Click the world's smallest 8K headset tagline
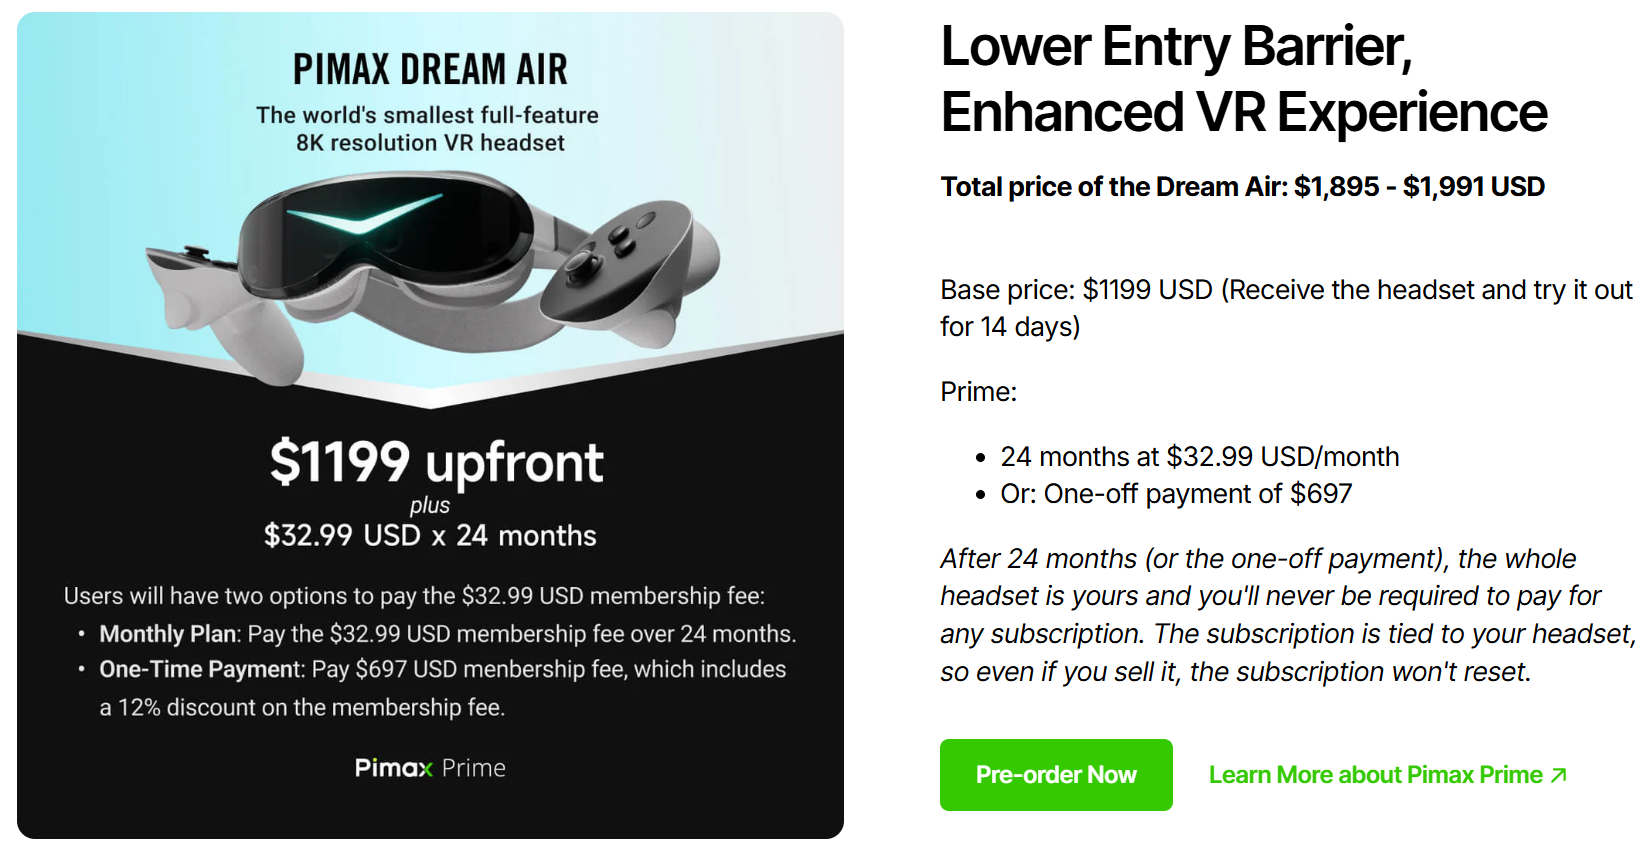Screen dimensions: 1652x848 (x=428, y=129)
